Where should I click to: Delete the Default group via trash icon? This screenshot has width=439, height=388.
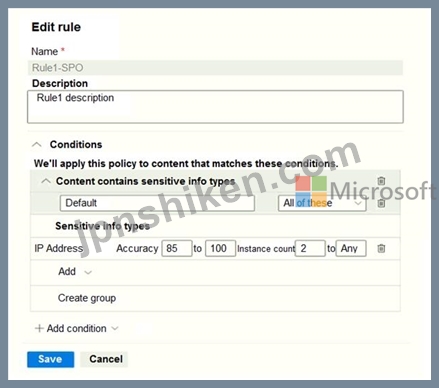tap(381, 203)
